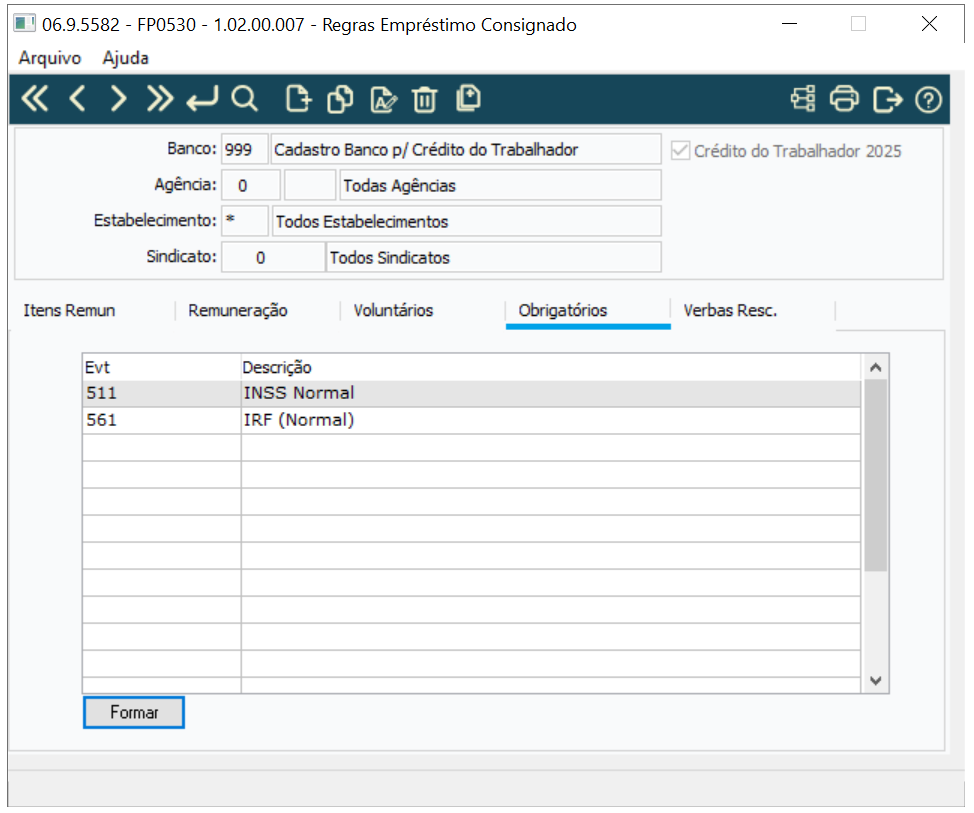974x813 pixels.
Task: Exit using the door-arrow icon
Action: coord(887,99)
